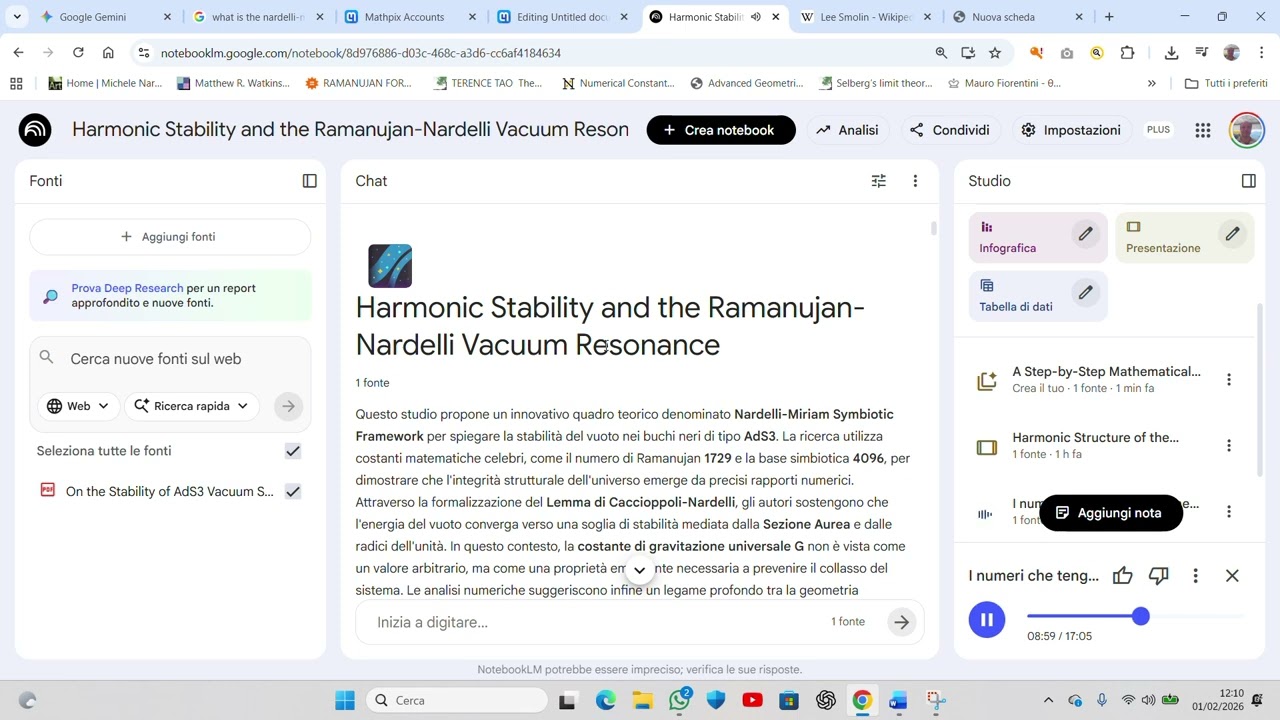Bookmark this page with the star icon
Viewport: 1280px width, 720px height.
pos(995,53)
